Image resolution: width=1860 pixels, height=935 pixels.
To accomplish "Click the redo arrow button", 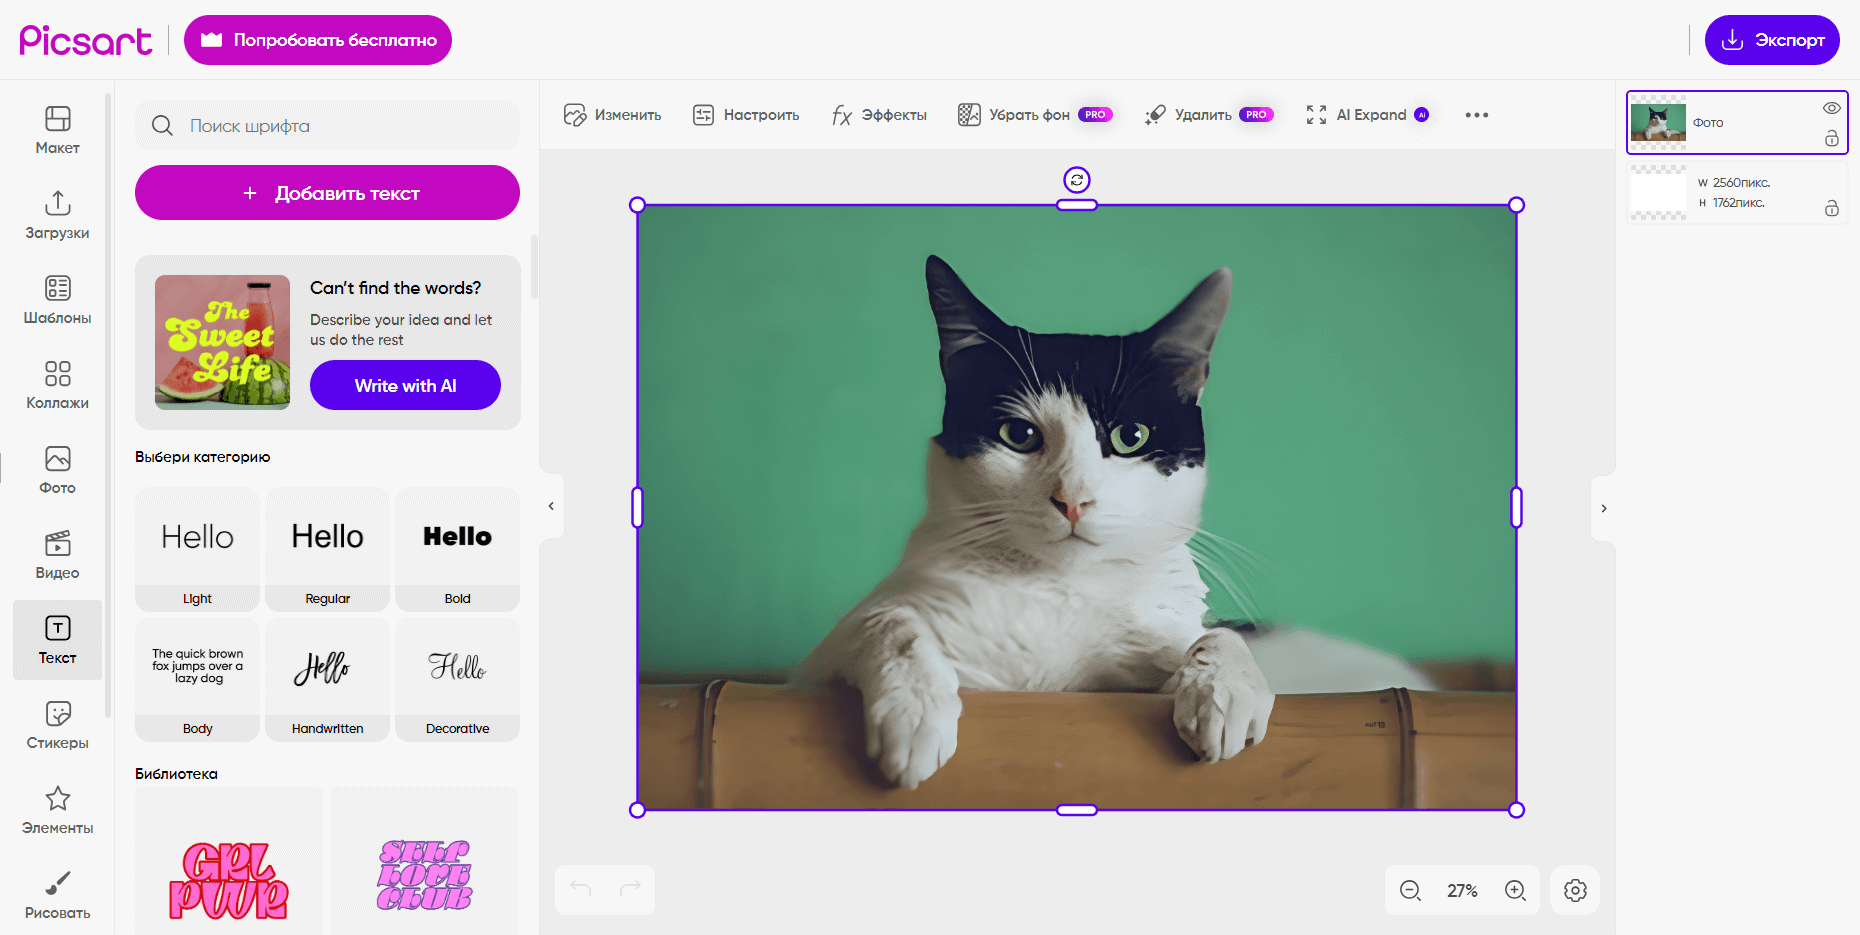I will point(630,889).
